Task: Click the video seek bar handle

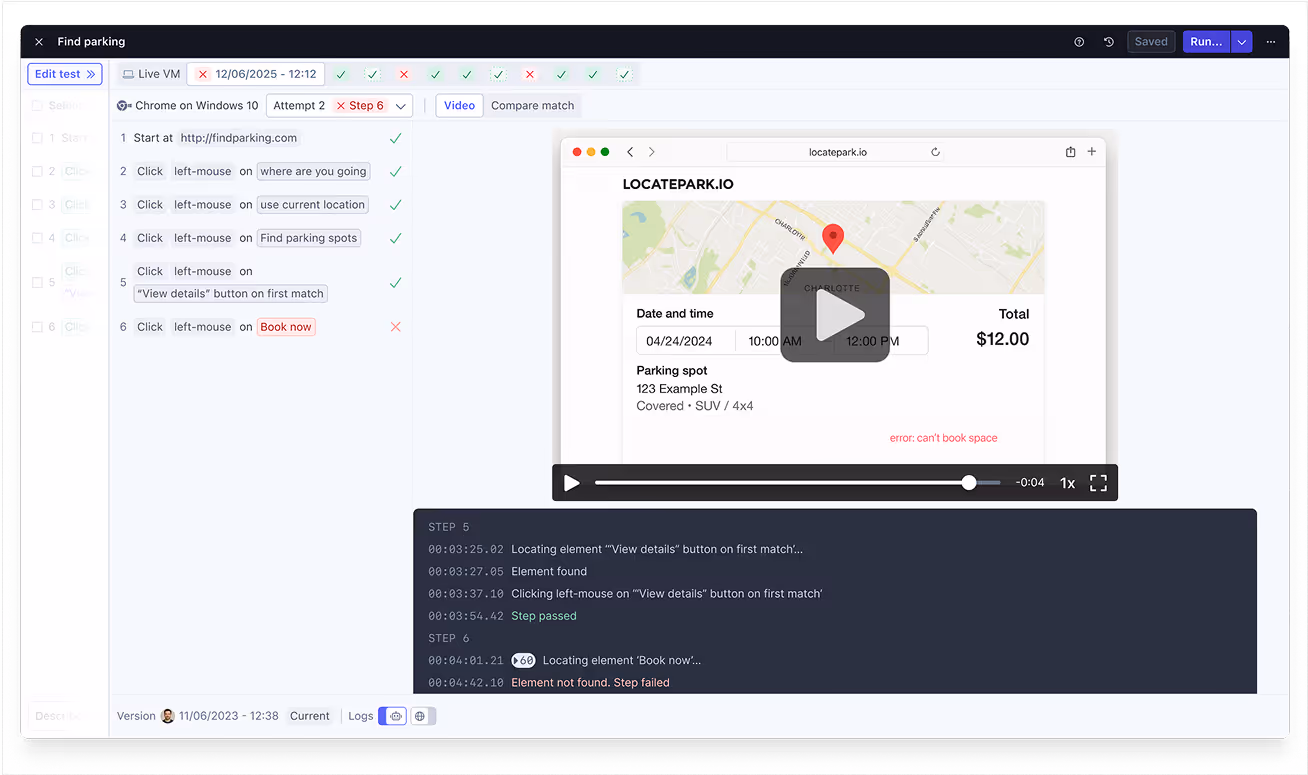Action: click(969, 483)
